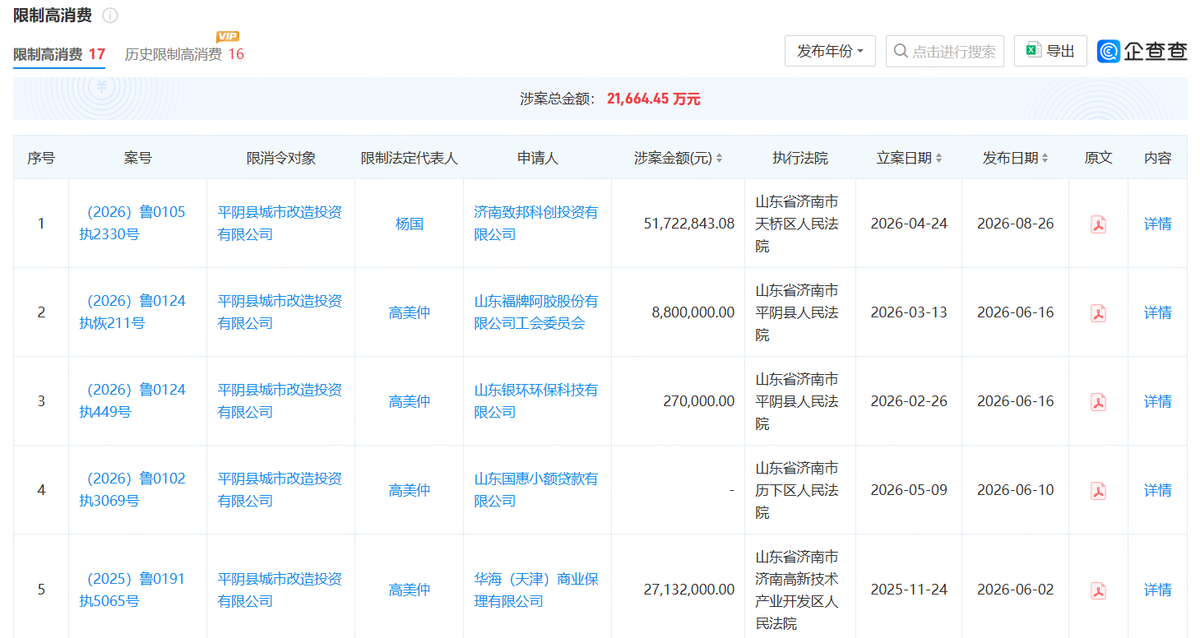Open 华海（天津）商业保理有限公司 applicant link
The width and height of the screenshot is (1200, 638).
(536, 590)
